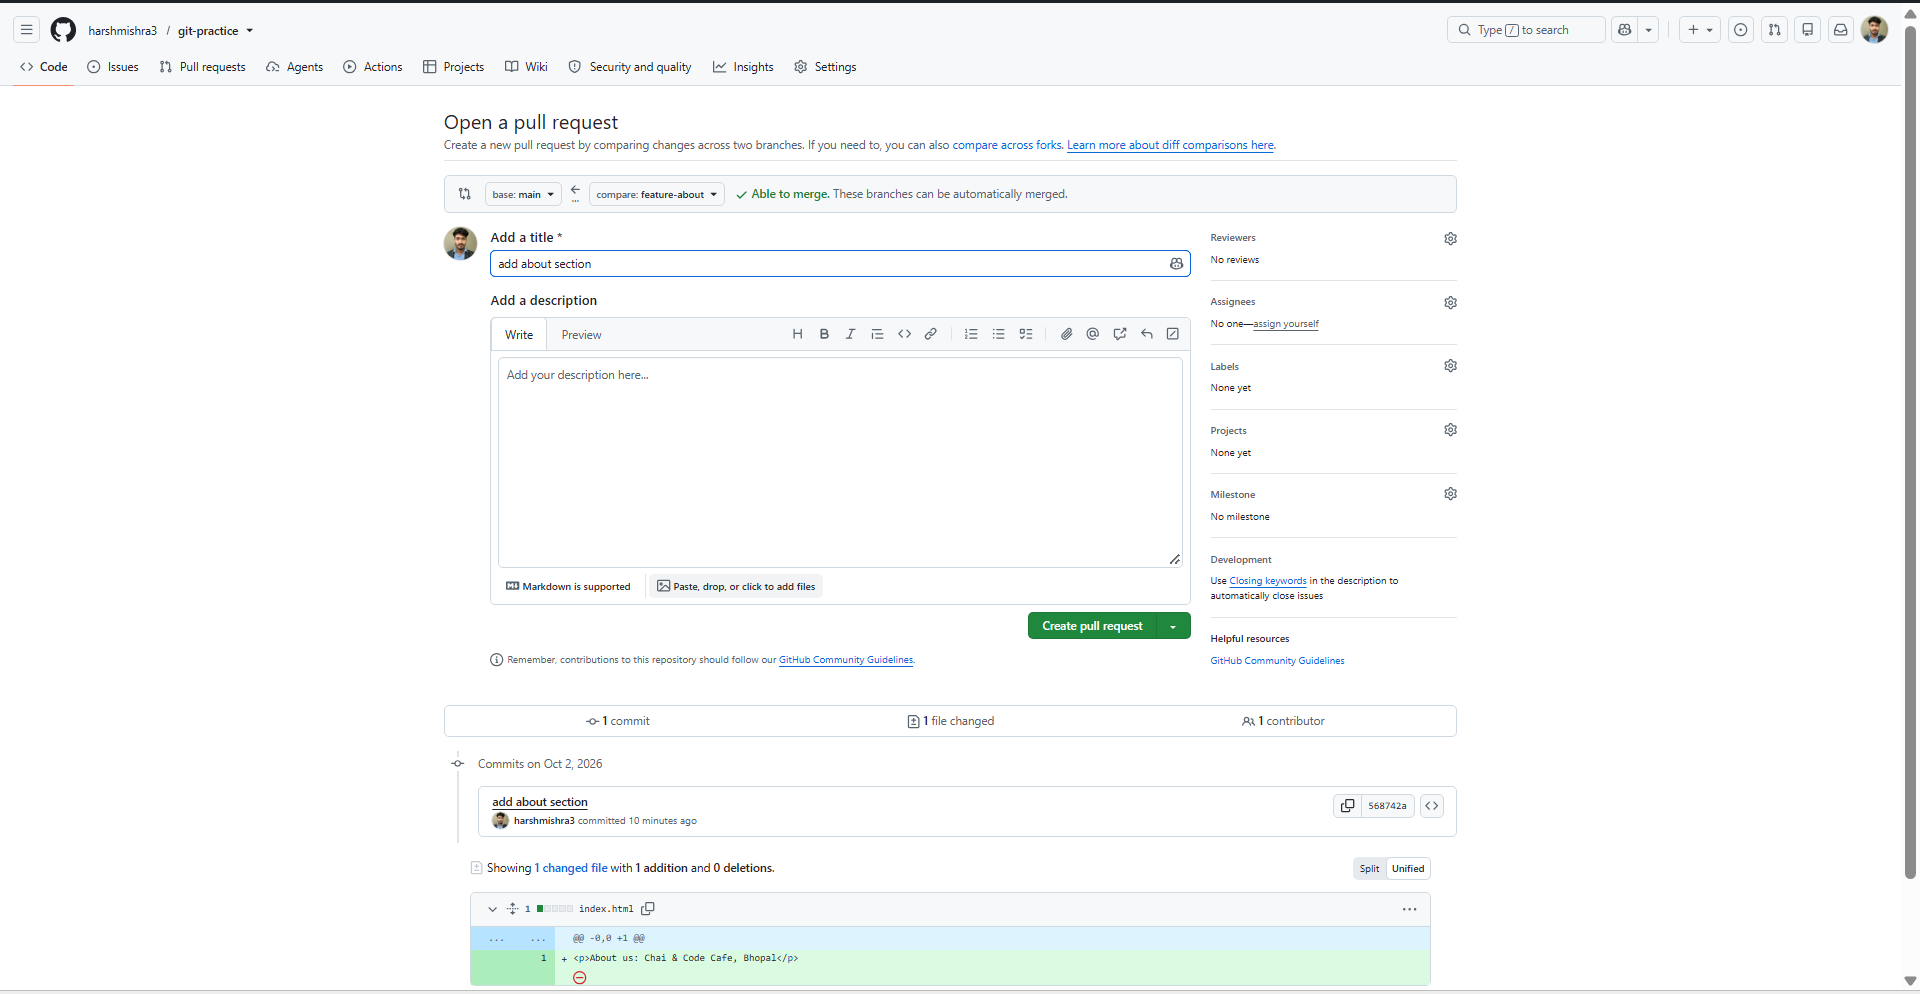Open base: main branch dropdown

(523, 194)
